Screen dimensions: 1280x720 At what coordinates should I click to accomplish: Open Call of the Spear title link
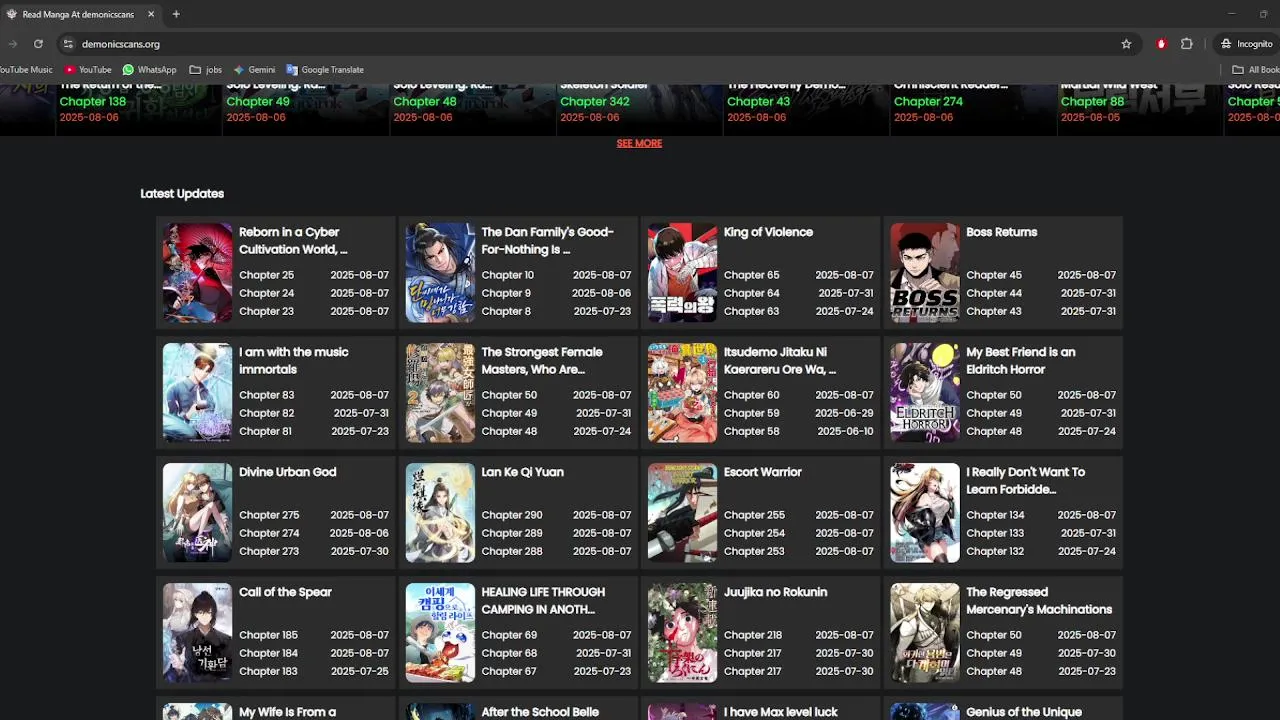(285, 592)
